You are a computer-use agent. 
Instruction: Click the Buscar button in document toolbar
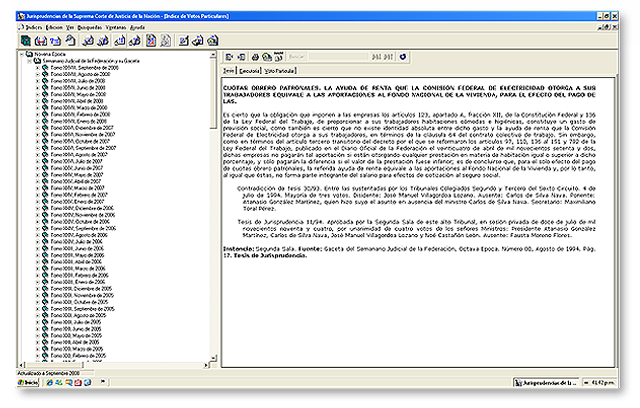click(x=297, y=57)
